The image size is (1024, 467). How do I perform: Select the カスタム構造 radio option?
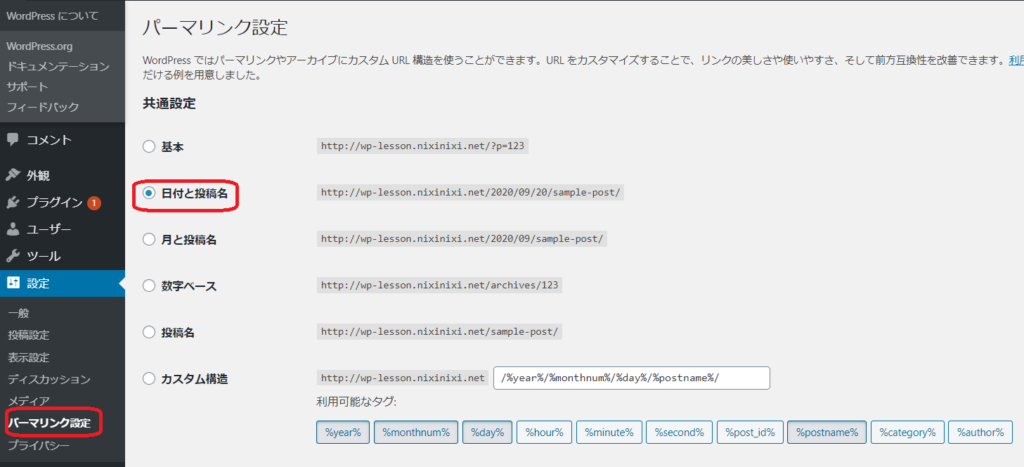coord(149,379)
